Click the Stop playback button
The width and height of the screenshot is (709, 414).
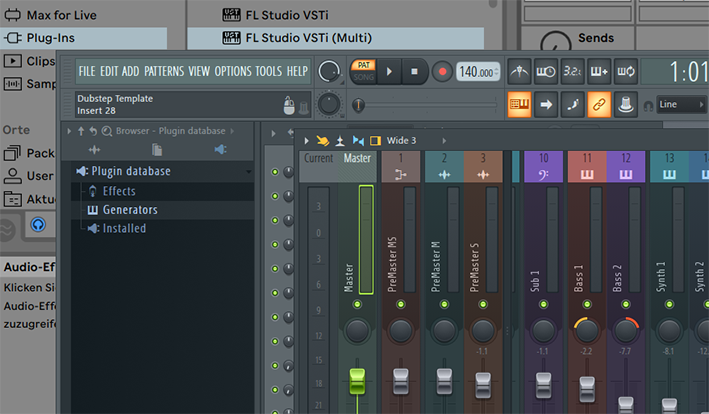pos(415,71)
